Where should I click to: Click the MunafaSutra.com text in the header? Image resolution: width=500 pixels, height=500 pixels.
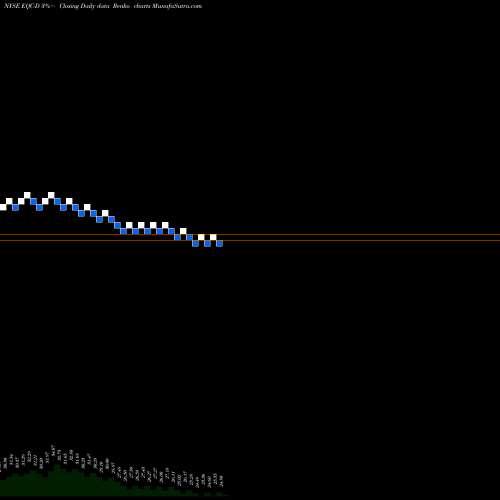[x=177, y=6]
